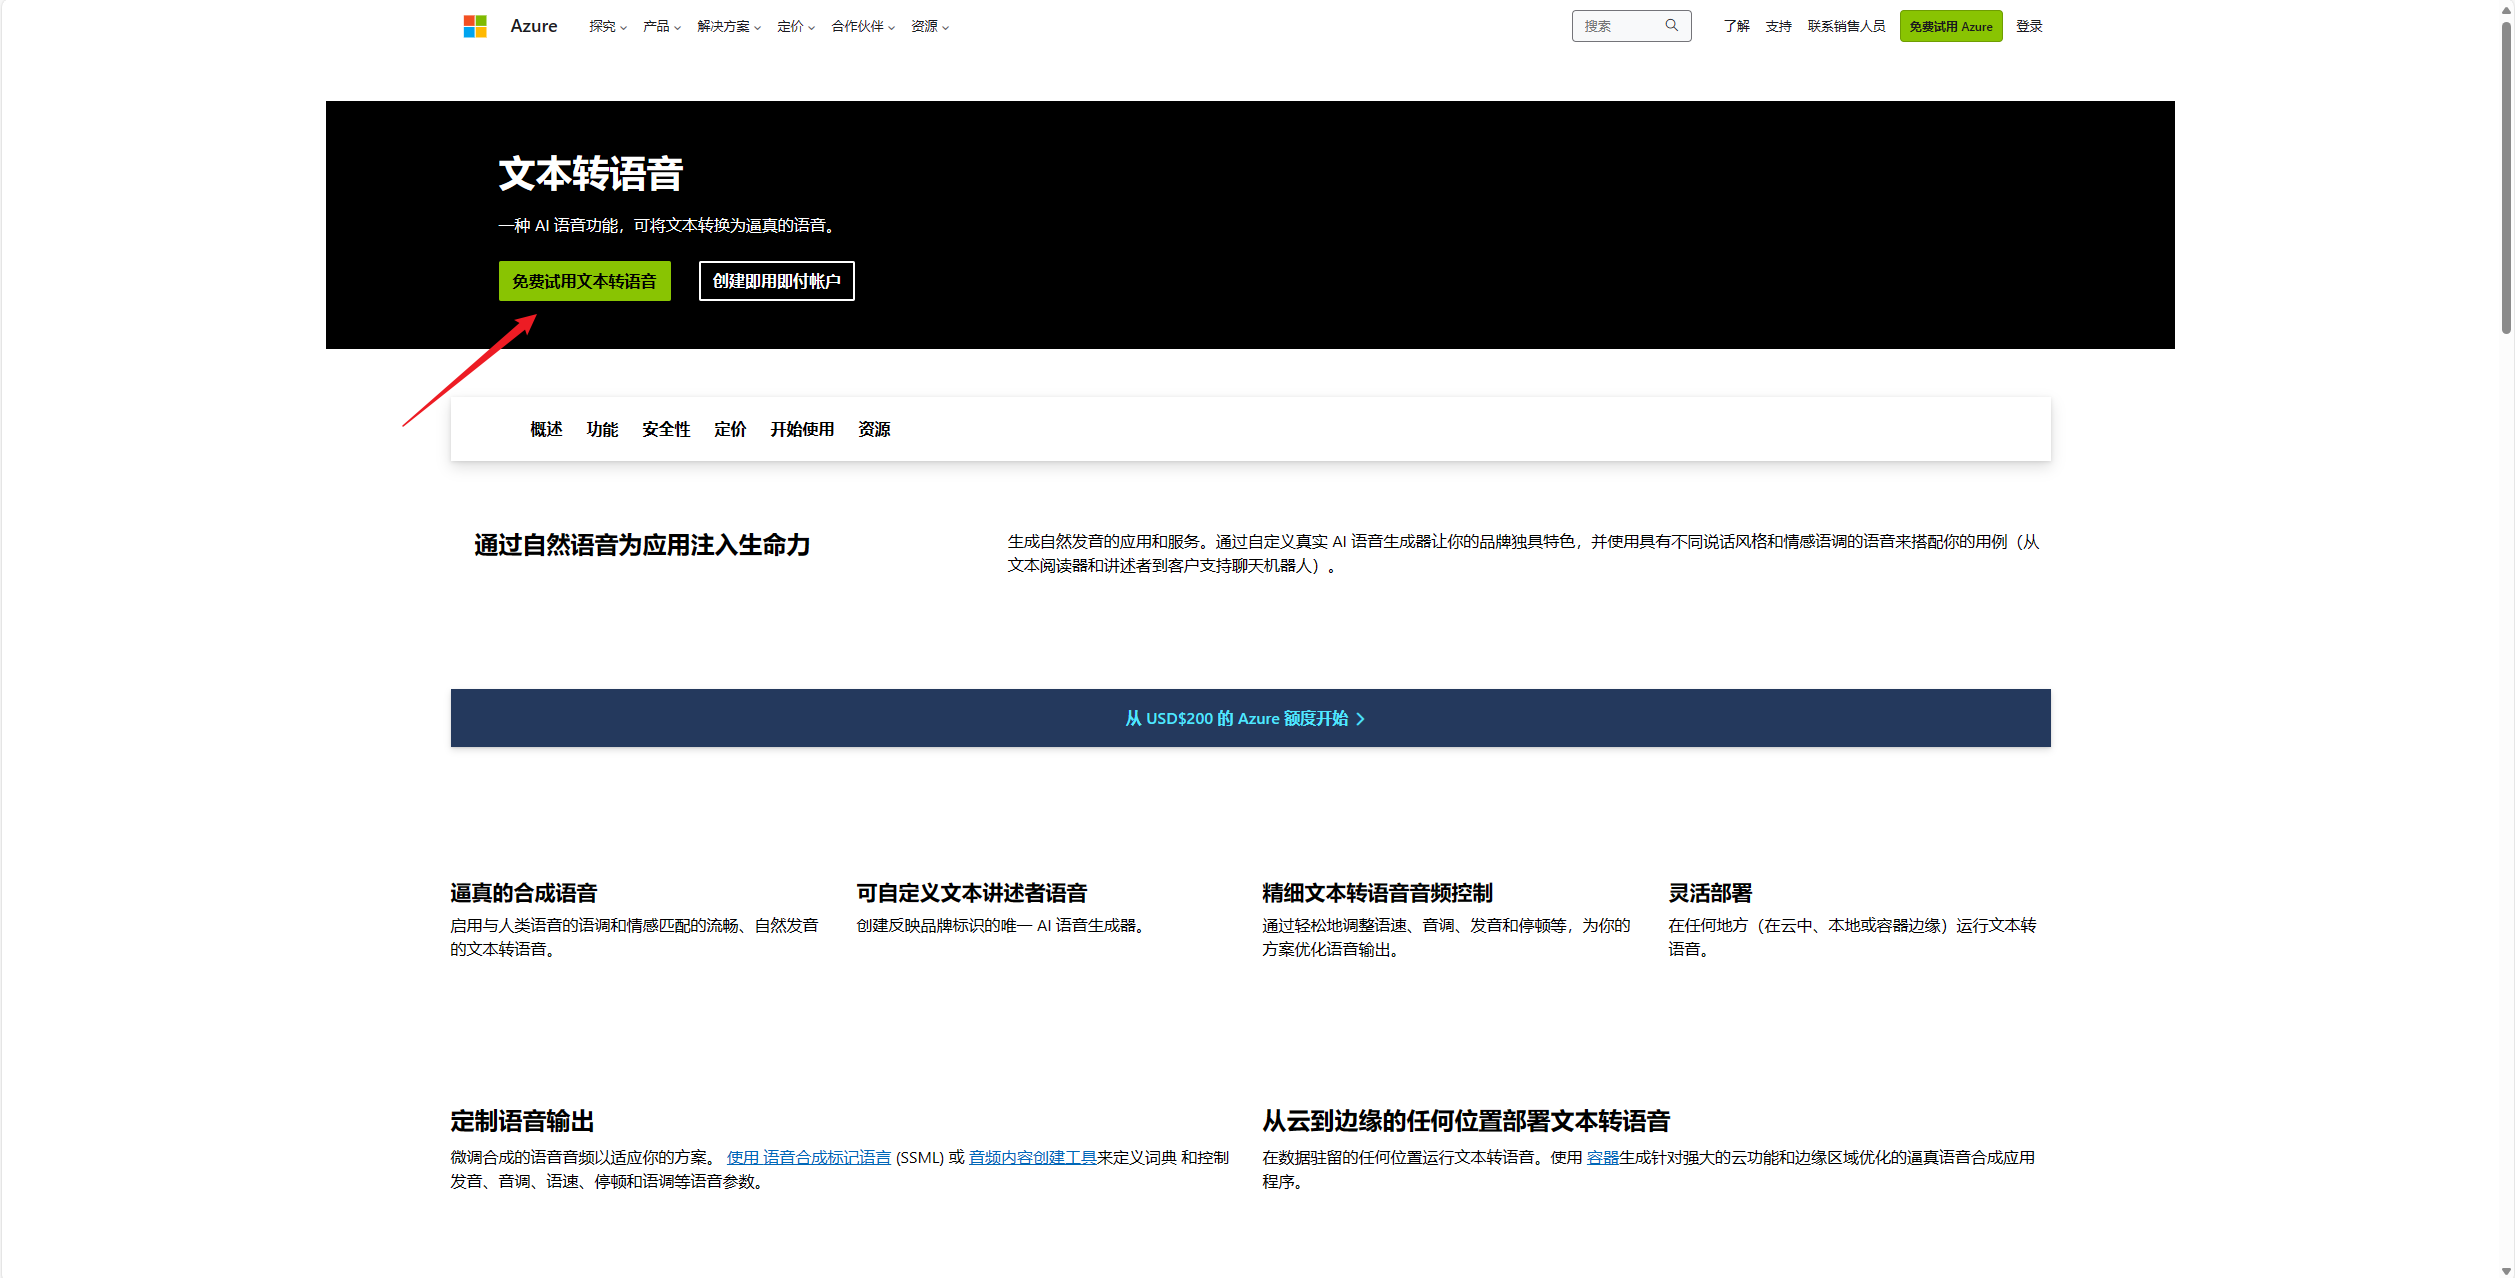Expand the 产品 dropdown menu

(661, 27)
